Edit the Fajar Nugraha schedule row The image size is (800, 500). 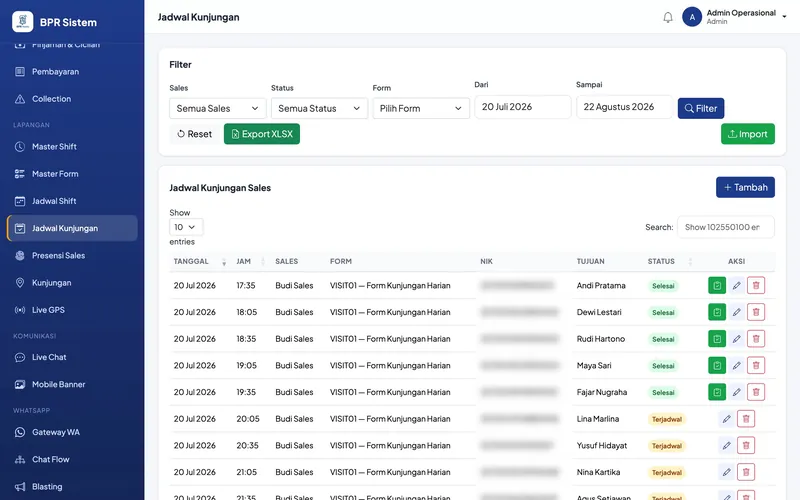(736, 392)
